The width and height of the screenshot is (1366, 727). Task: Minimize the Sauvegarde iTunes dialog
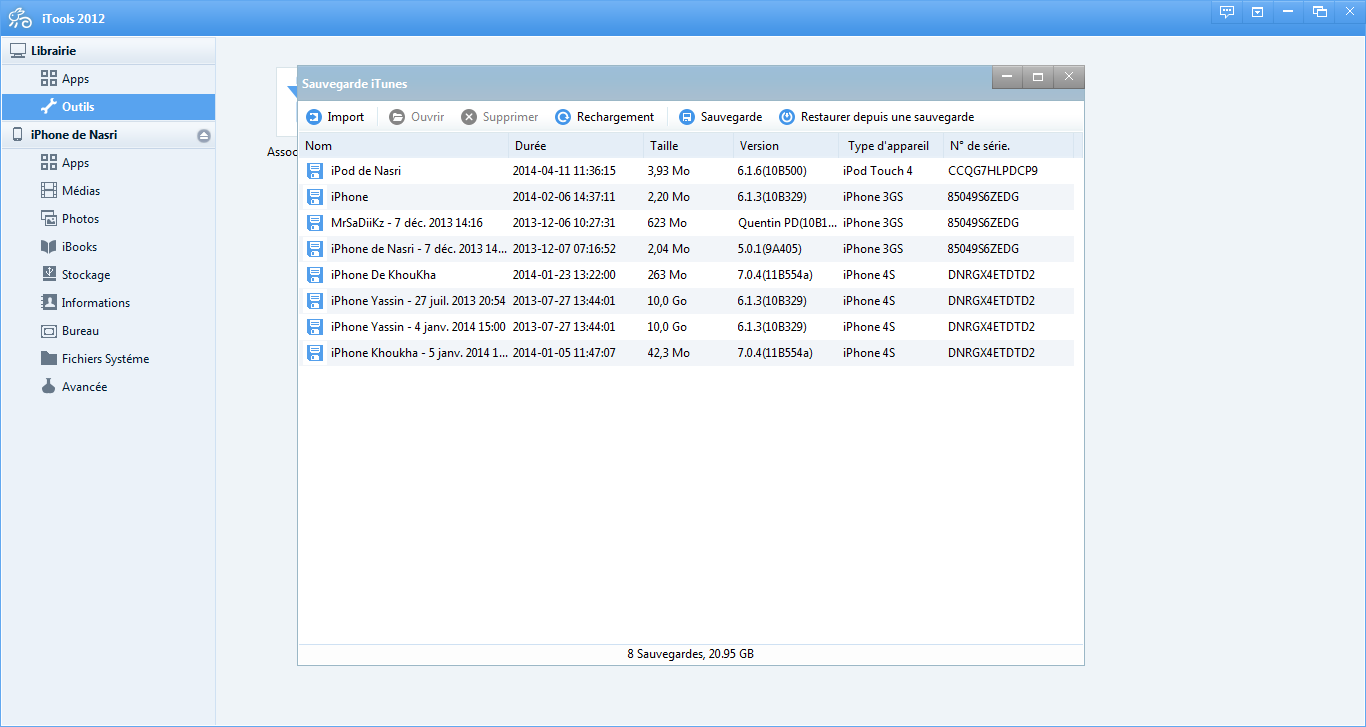click(x=1007, y=77)
